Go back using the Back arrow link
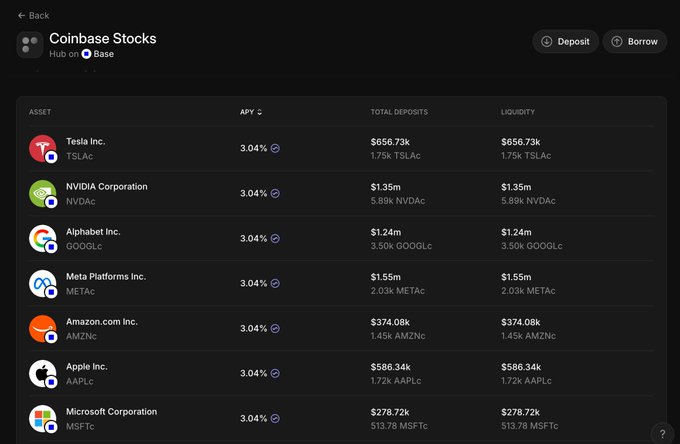Image resolution: width=680 pixels, height=444 pixels. [33, 16]
